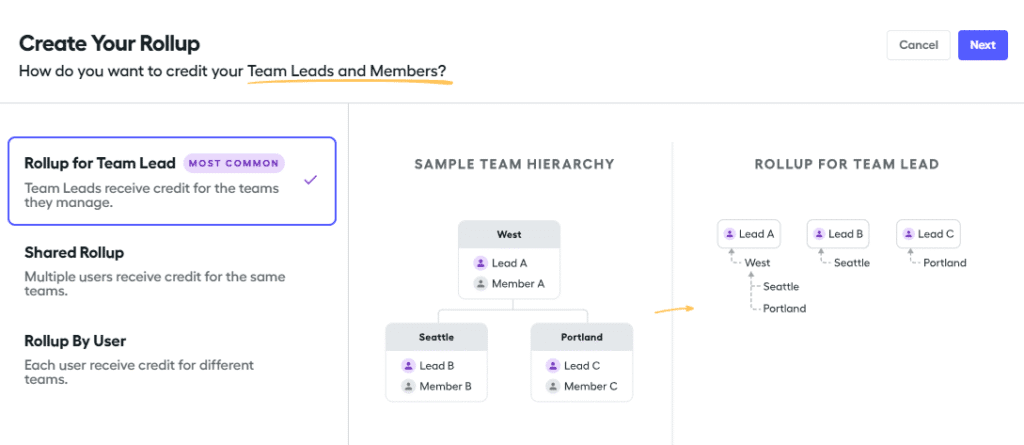
Task: Click the West team header in hierarchy
Action: pyautogui.click(x=509, y=235)
